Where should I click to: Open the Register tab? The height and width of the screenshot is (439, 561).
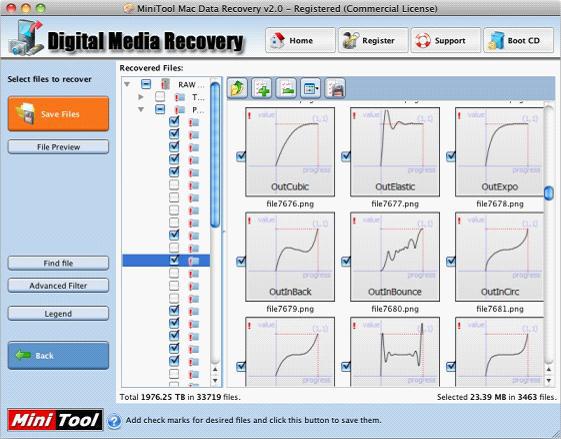click(x=373, y=40)
